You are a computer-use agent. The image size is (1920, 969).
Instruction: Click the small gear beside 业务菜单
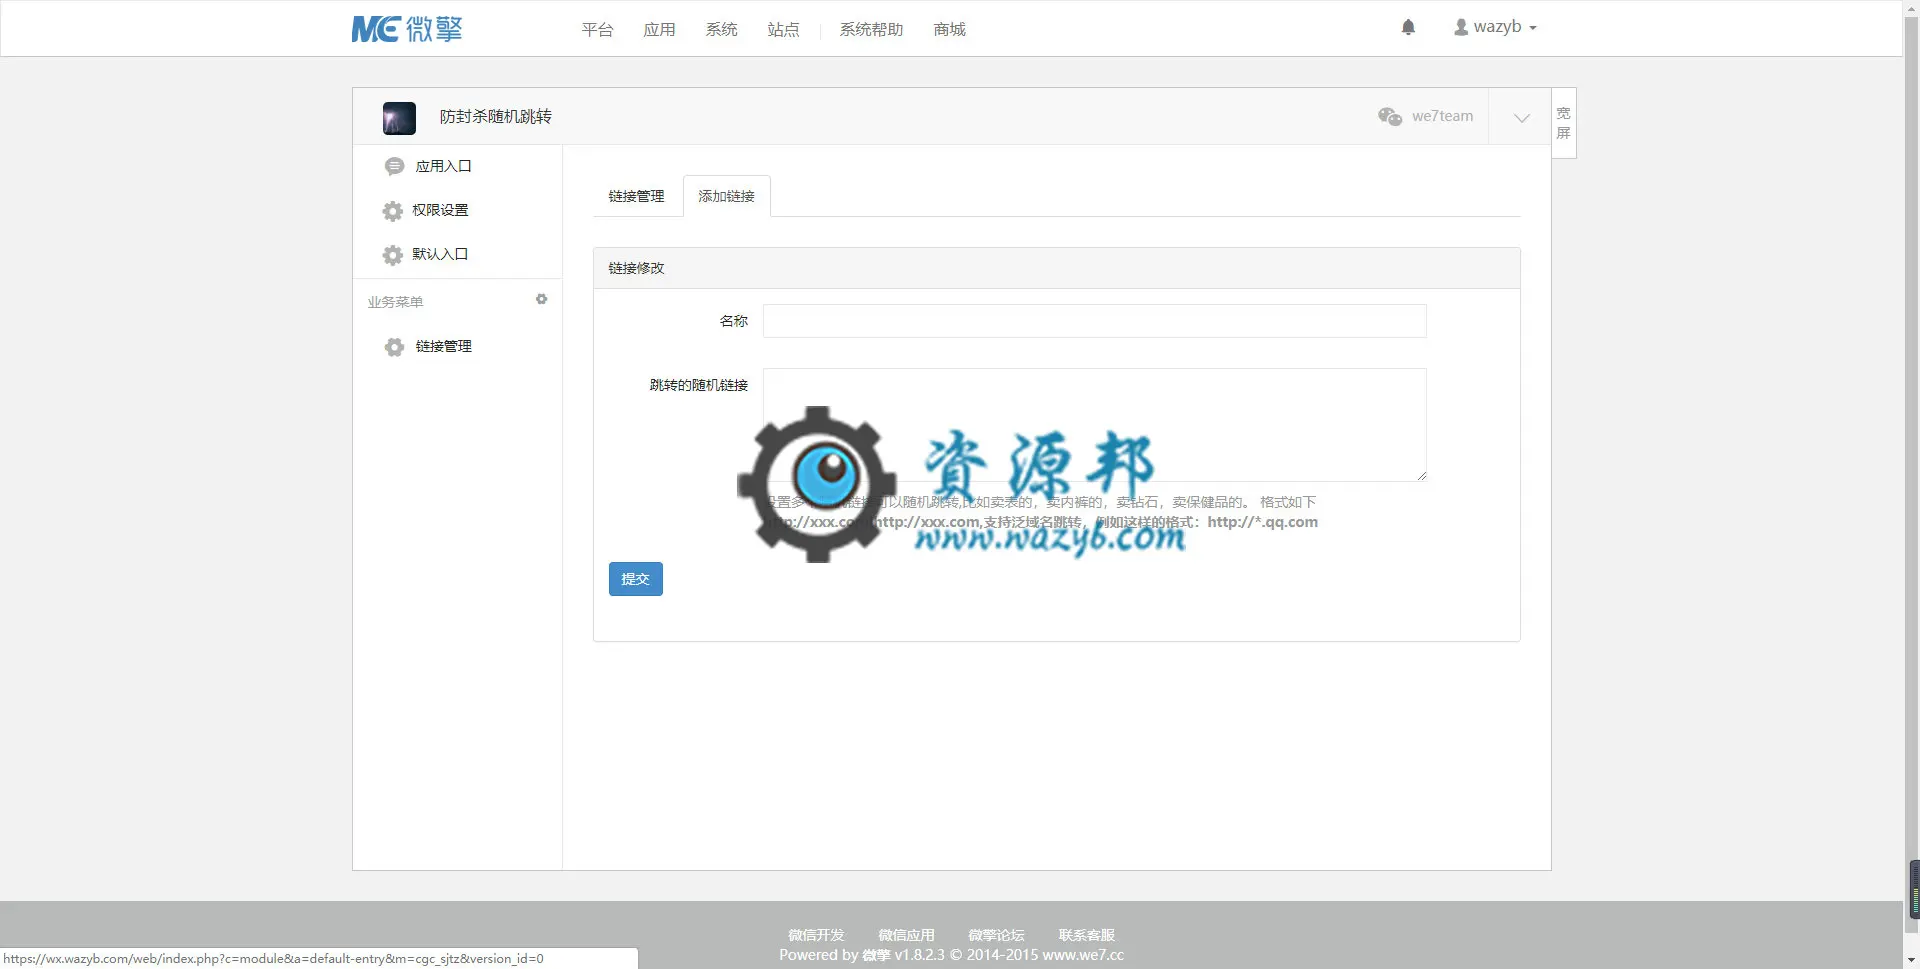(541, 299)
